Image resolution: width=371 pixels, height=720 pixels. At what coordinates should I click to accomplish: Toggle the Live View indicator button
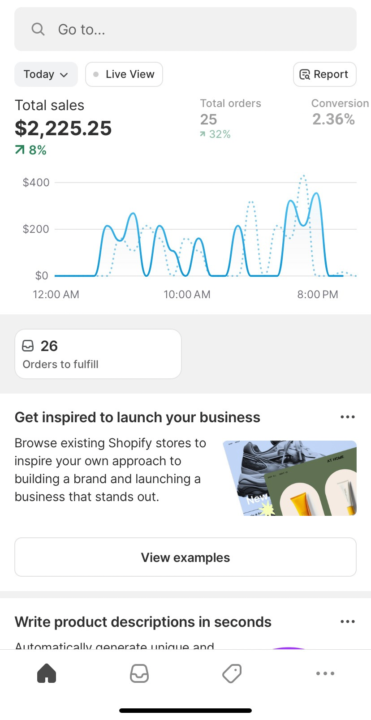[x=124, y=74]
